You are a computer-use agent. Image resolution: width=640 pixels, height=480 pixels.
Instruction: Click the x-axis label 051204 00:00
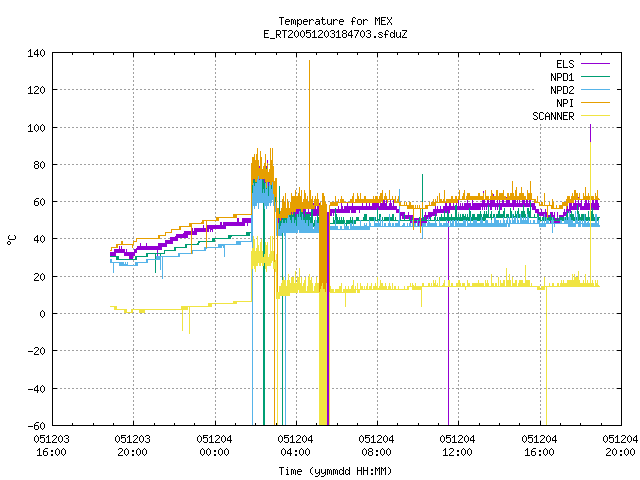tap(214, 446)
